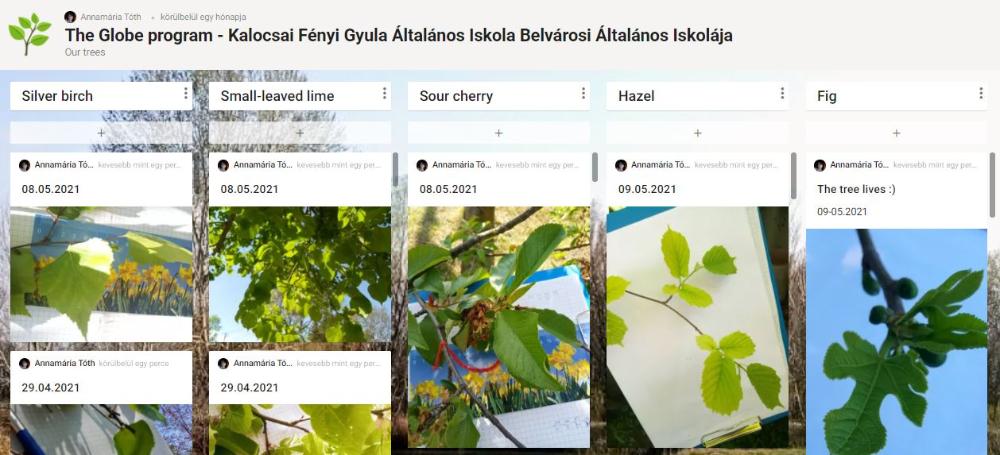The width and height of the screenshot is (1000, 455).
Task: Click the green plant Padlet logo icon
Action: click(29, 34)
